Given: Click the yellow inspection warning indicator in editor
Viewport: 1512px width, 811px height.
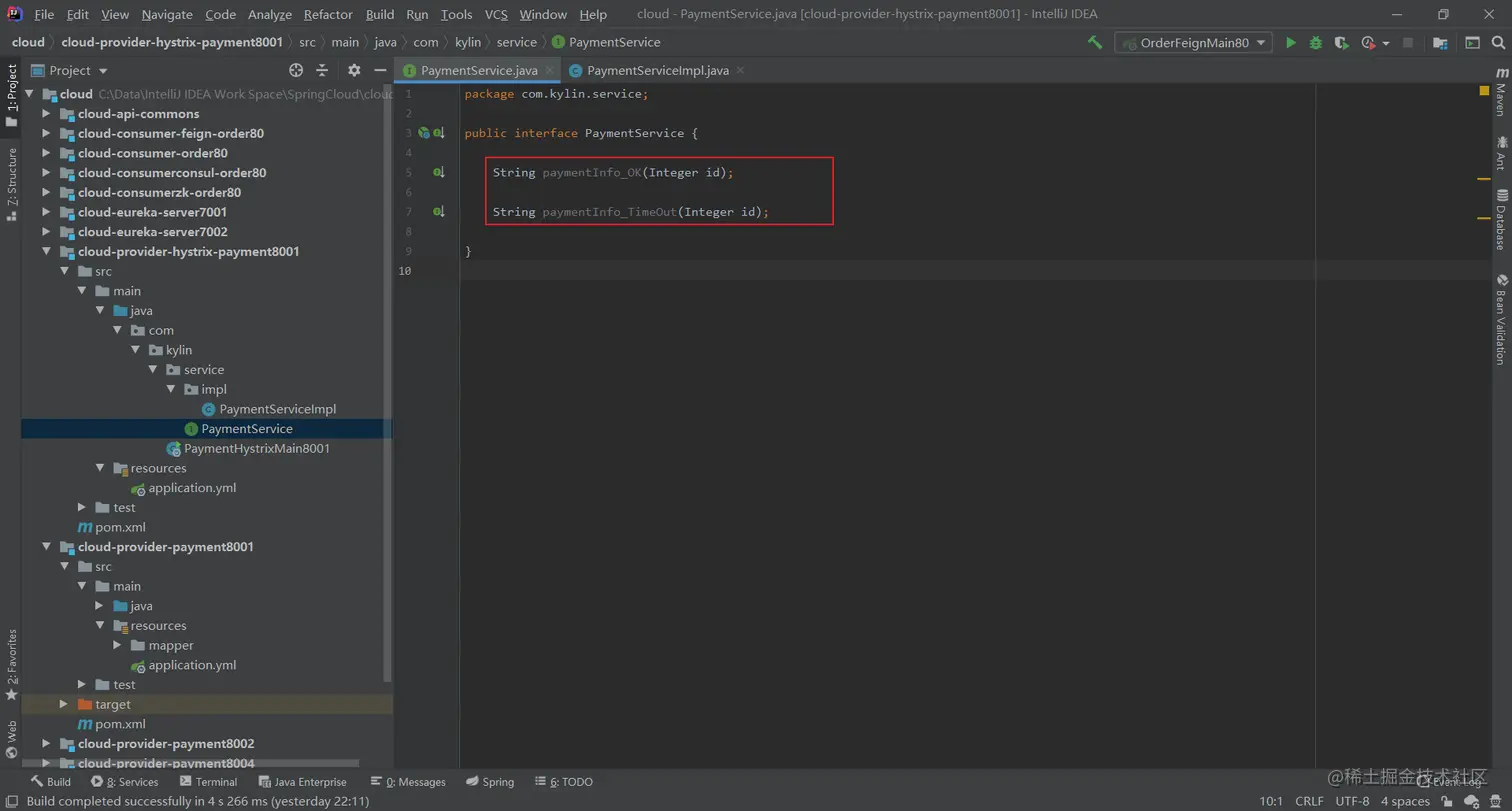Looking at the screenshot, I should click(1484, 91).
